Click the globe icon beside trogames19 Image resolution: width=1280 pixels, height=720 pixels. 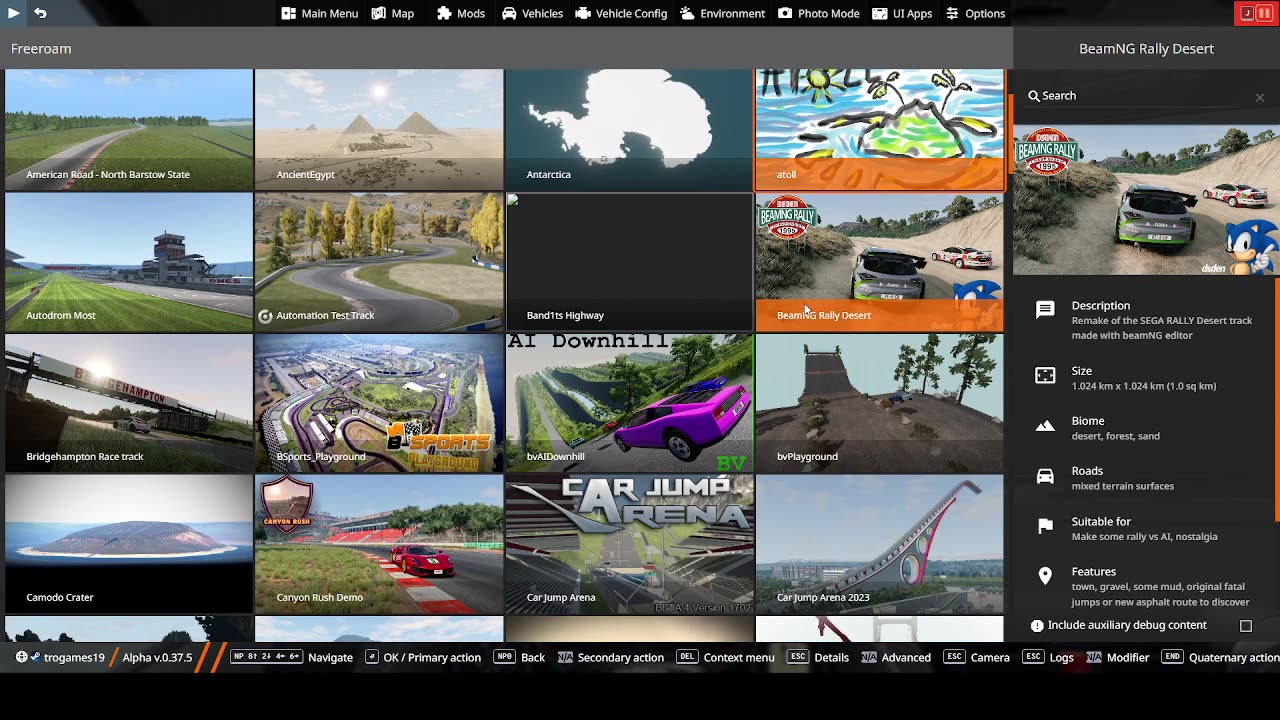[x=22, y=657]
